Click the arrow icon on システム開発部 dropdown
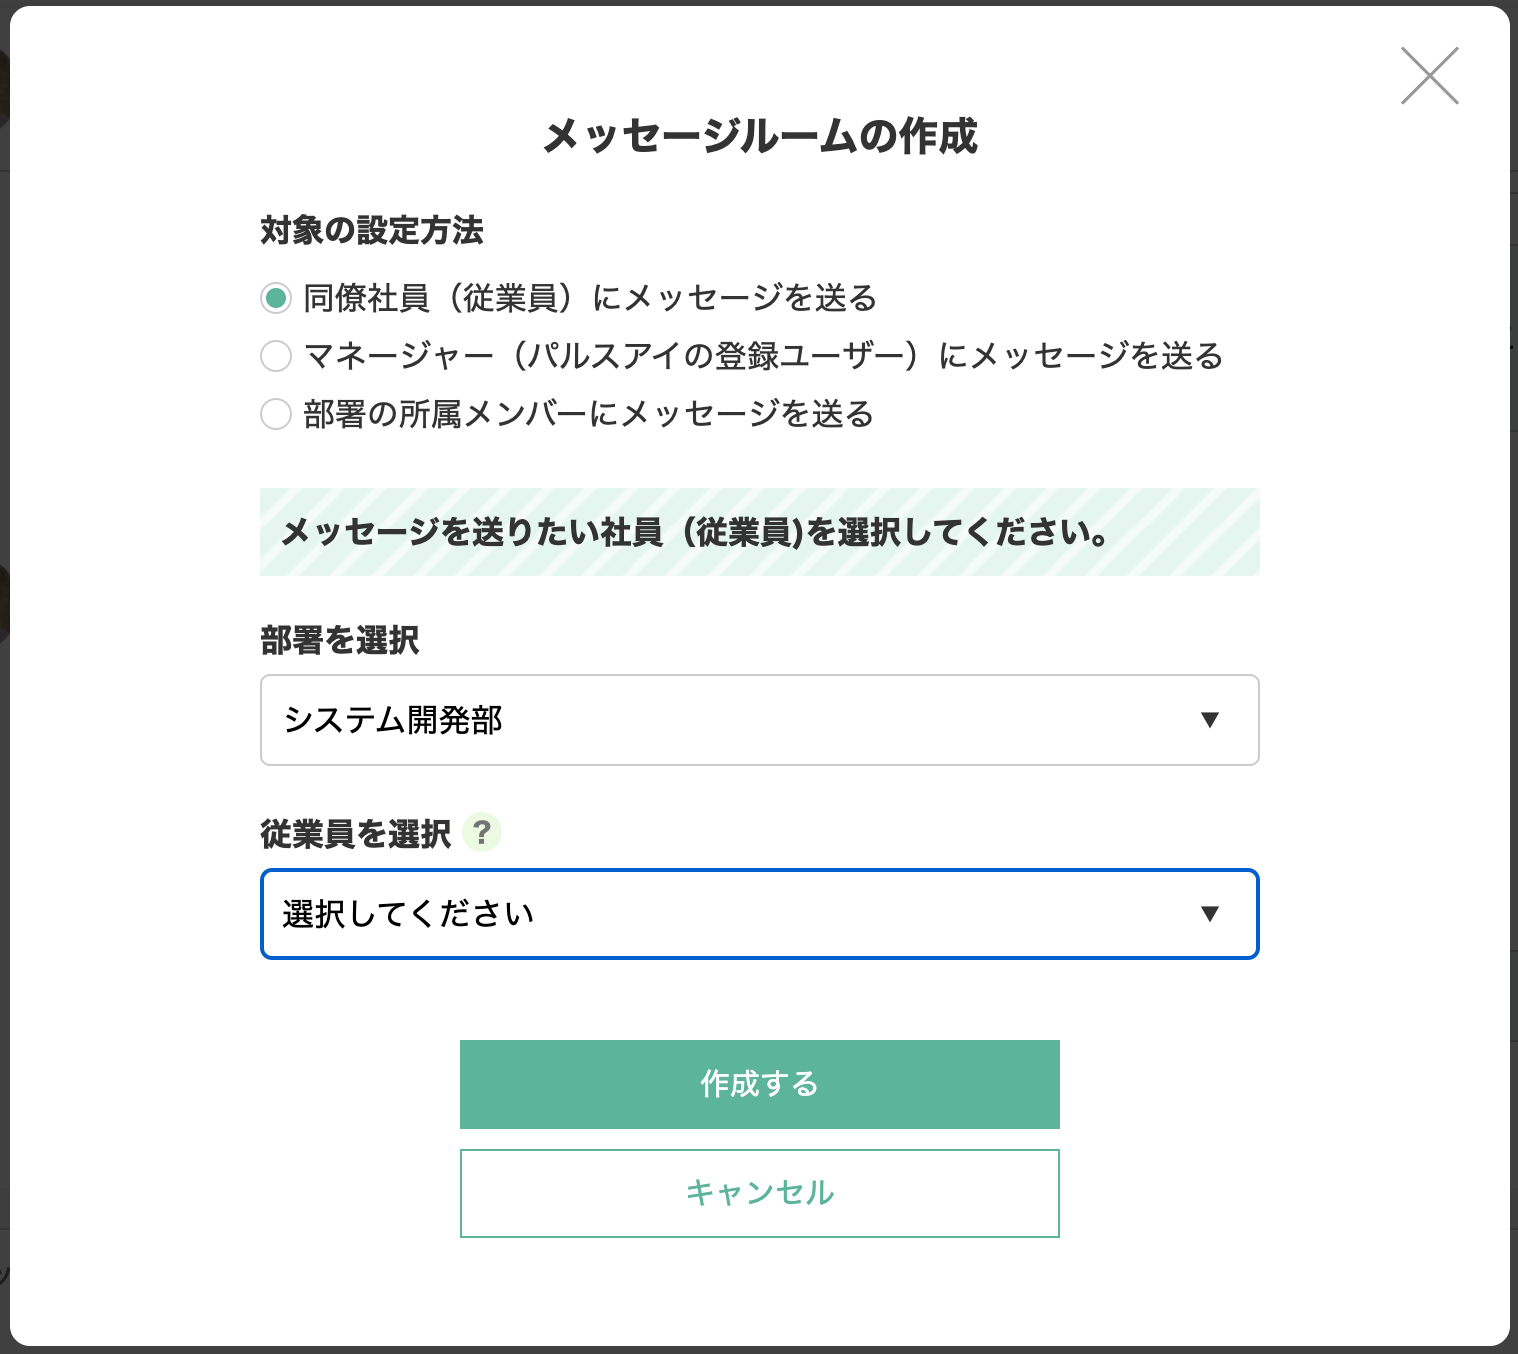Image resolution: width=1518 pixels, height=1354 pixels. (1209, 720)
